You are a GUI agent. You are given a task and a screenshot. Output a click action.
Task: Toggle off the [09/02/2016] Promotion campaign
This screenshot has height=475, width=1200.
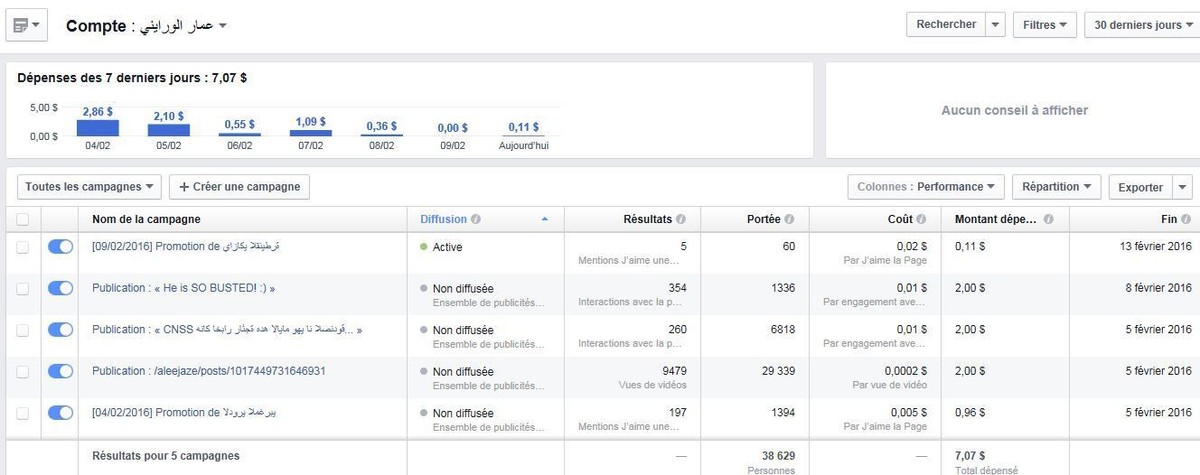tap(60, 247)
